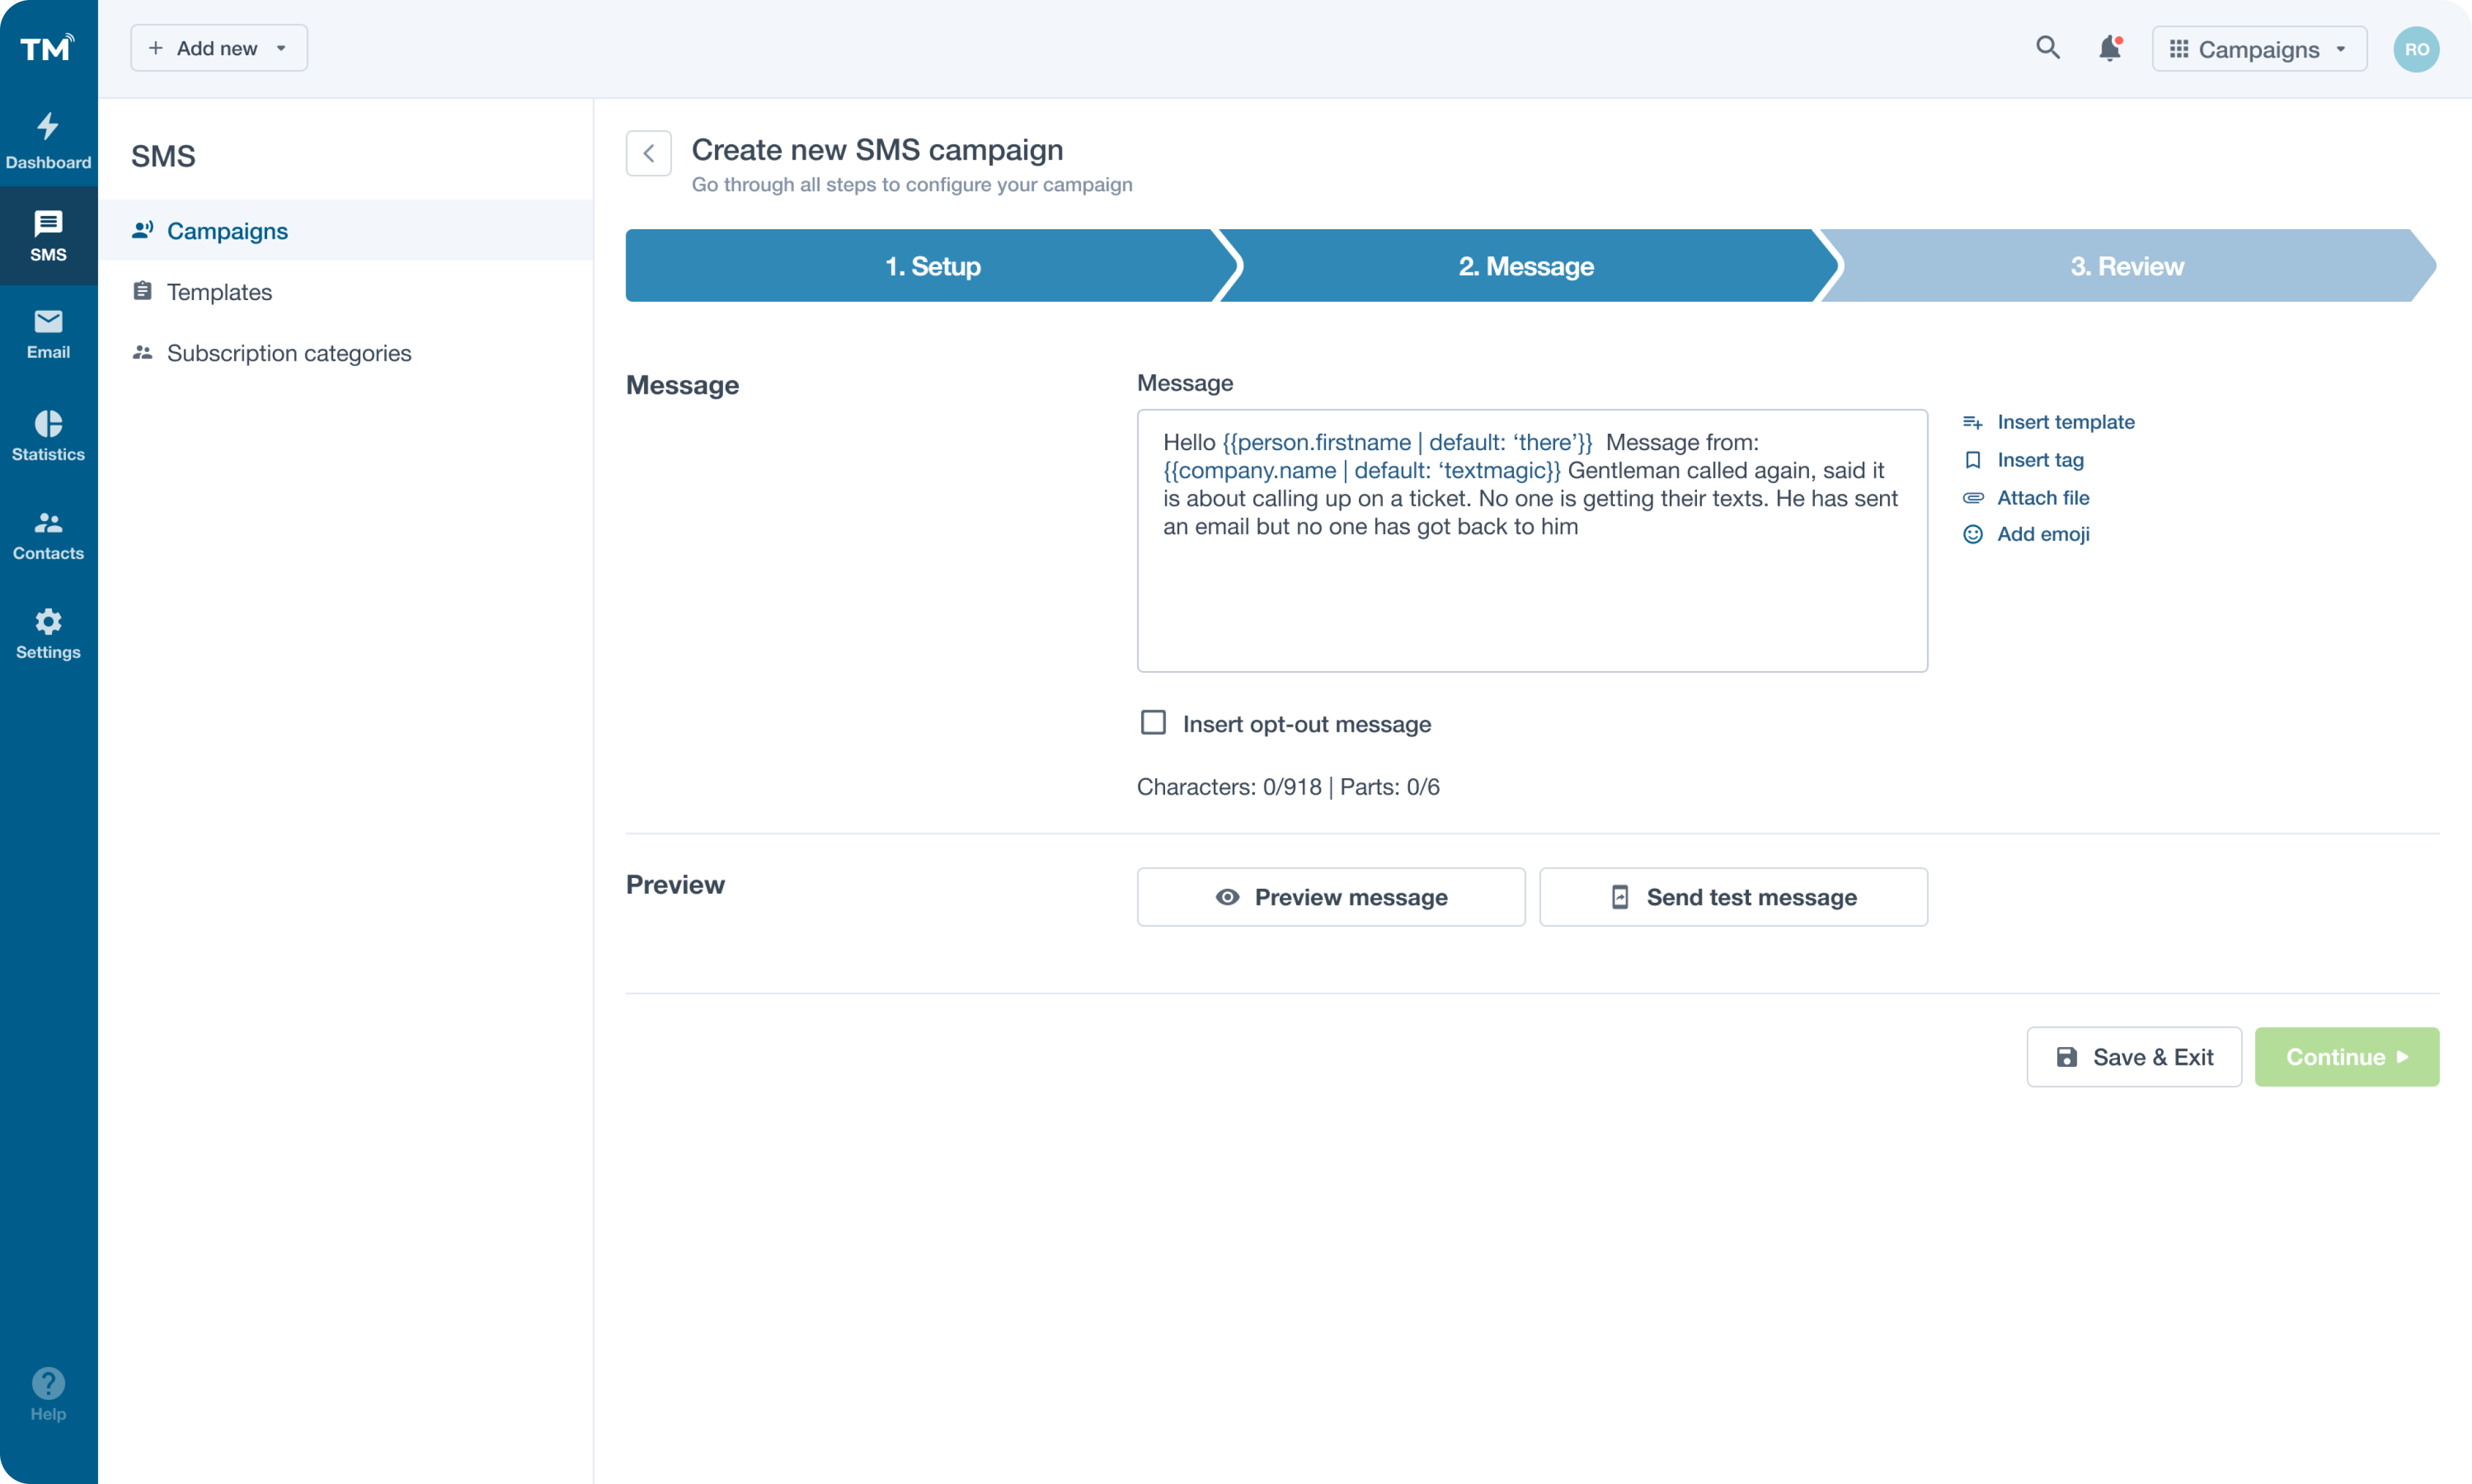Click inside the Message text area
Screen dimensions: 2472x1484
(x=1530, y=540)
